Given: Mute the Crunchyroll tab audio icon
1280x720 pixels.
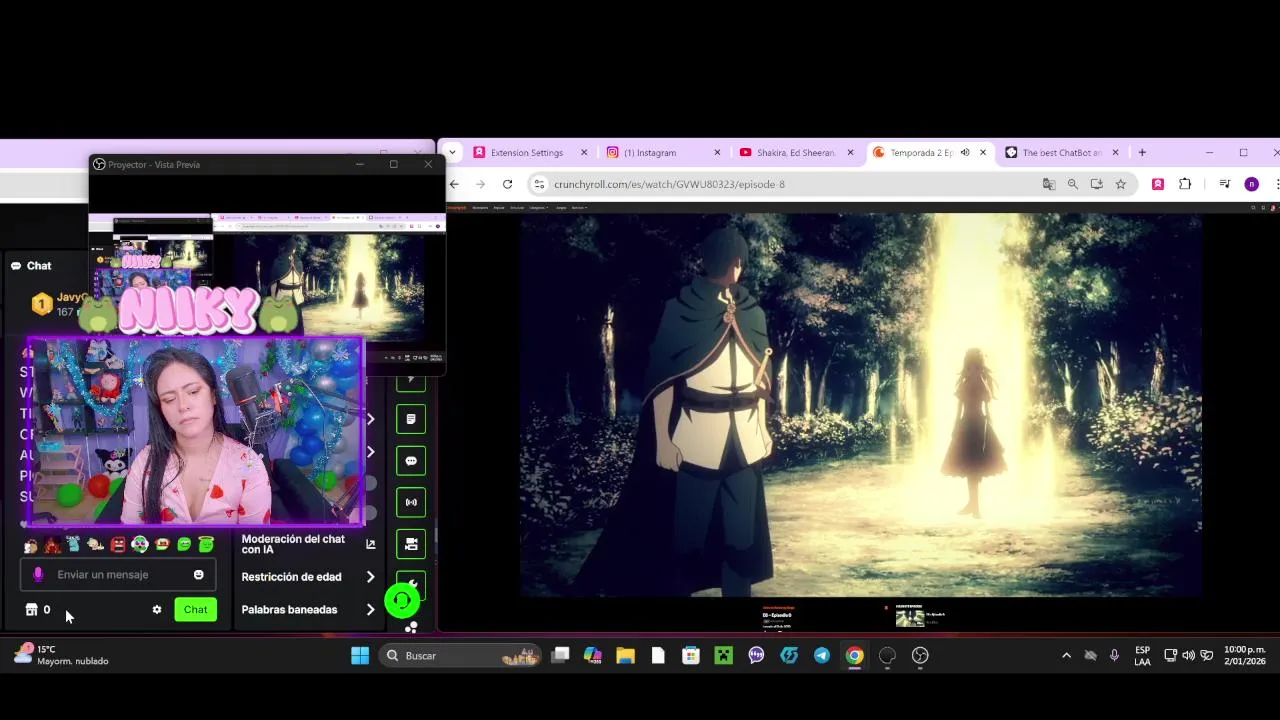Looking at the screenshot, I should (x=965, y=153).
